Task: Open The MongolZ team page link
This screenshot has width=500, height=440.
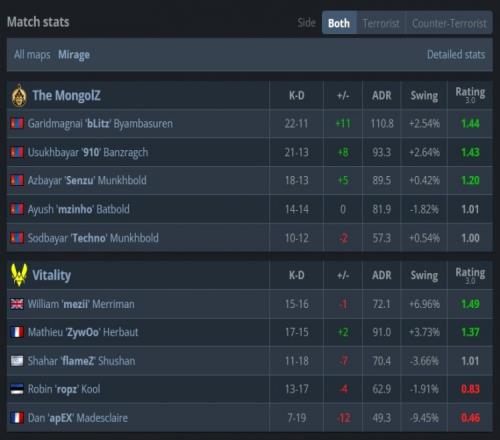Action: coord(66,95)
